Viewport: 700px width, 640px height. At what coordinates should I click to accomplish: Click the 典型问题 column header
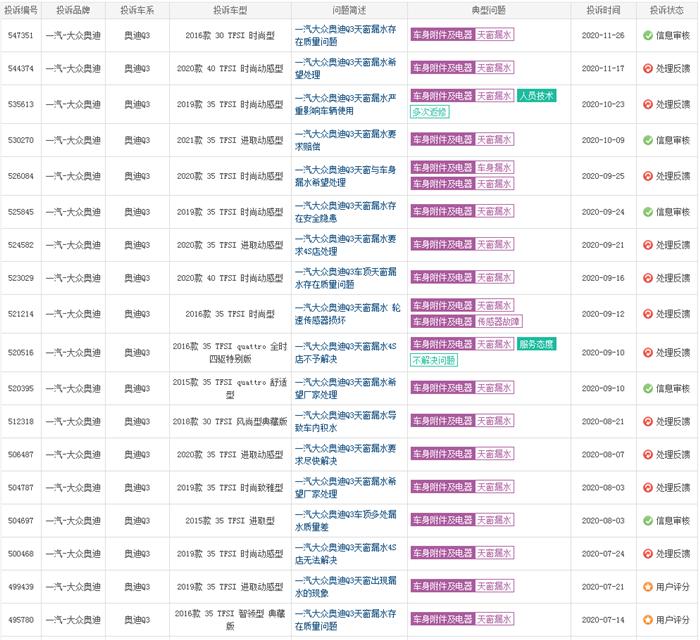[488, 10]
